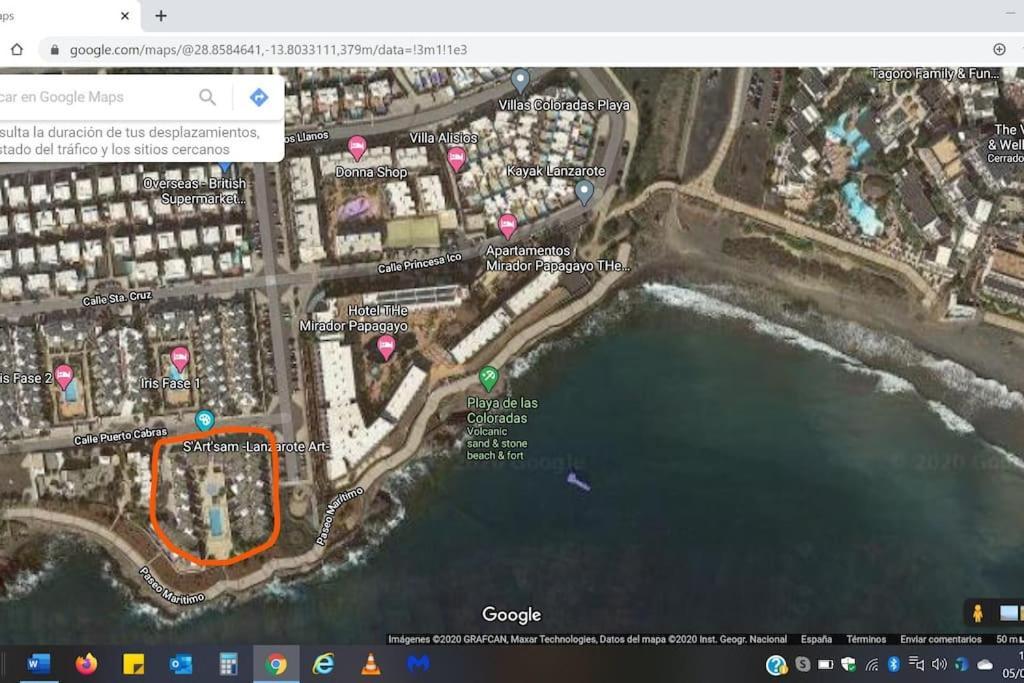Select the Playa de las Coloradas beach marker
Screen dimensions: 1024x683
(488, 378)
